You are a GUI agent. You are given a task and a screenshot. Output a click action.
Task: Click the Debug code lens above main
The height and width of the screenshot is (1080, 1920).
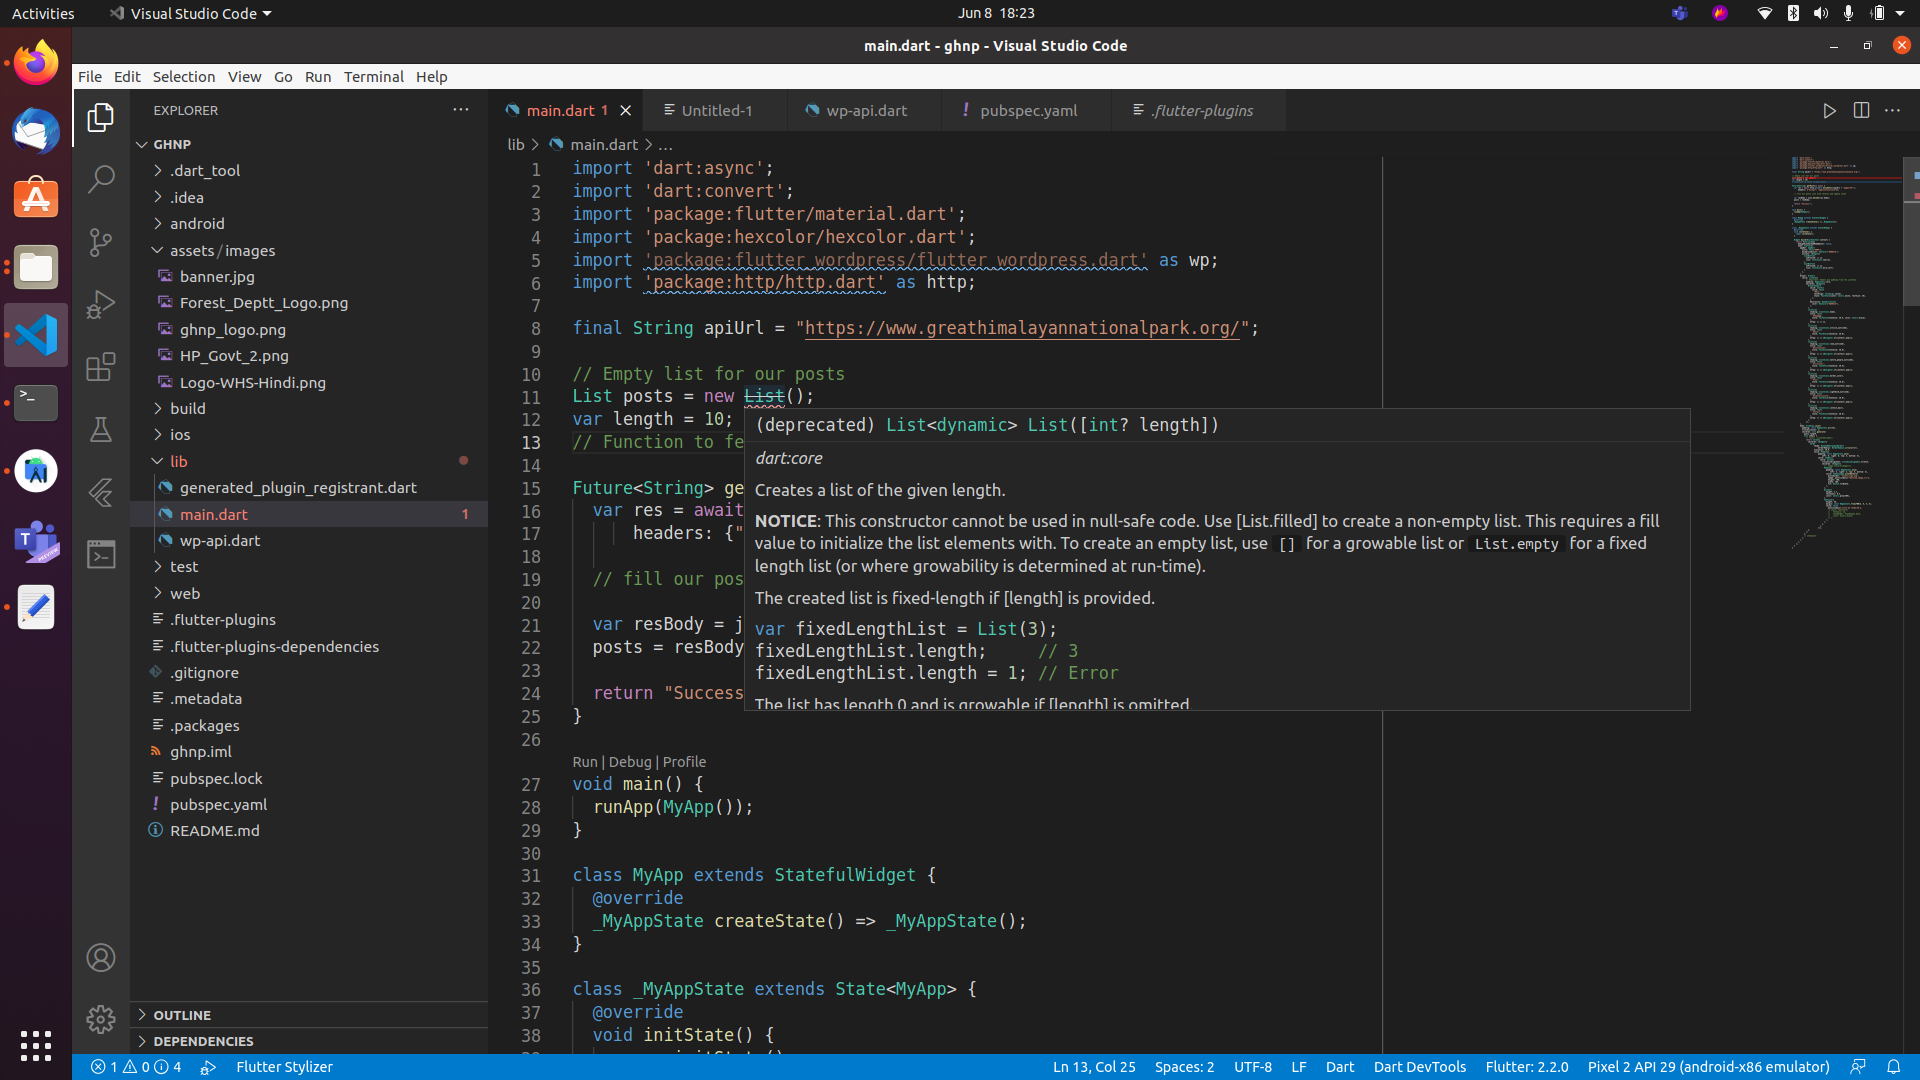629,762
